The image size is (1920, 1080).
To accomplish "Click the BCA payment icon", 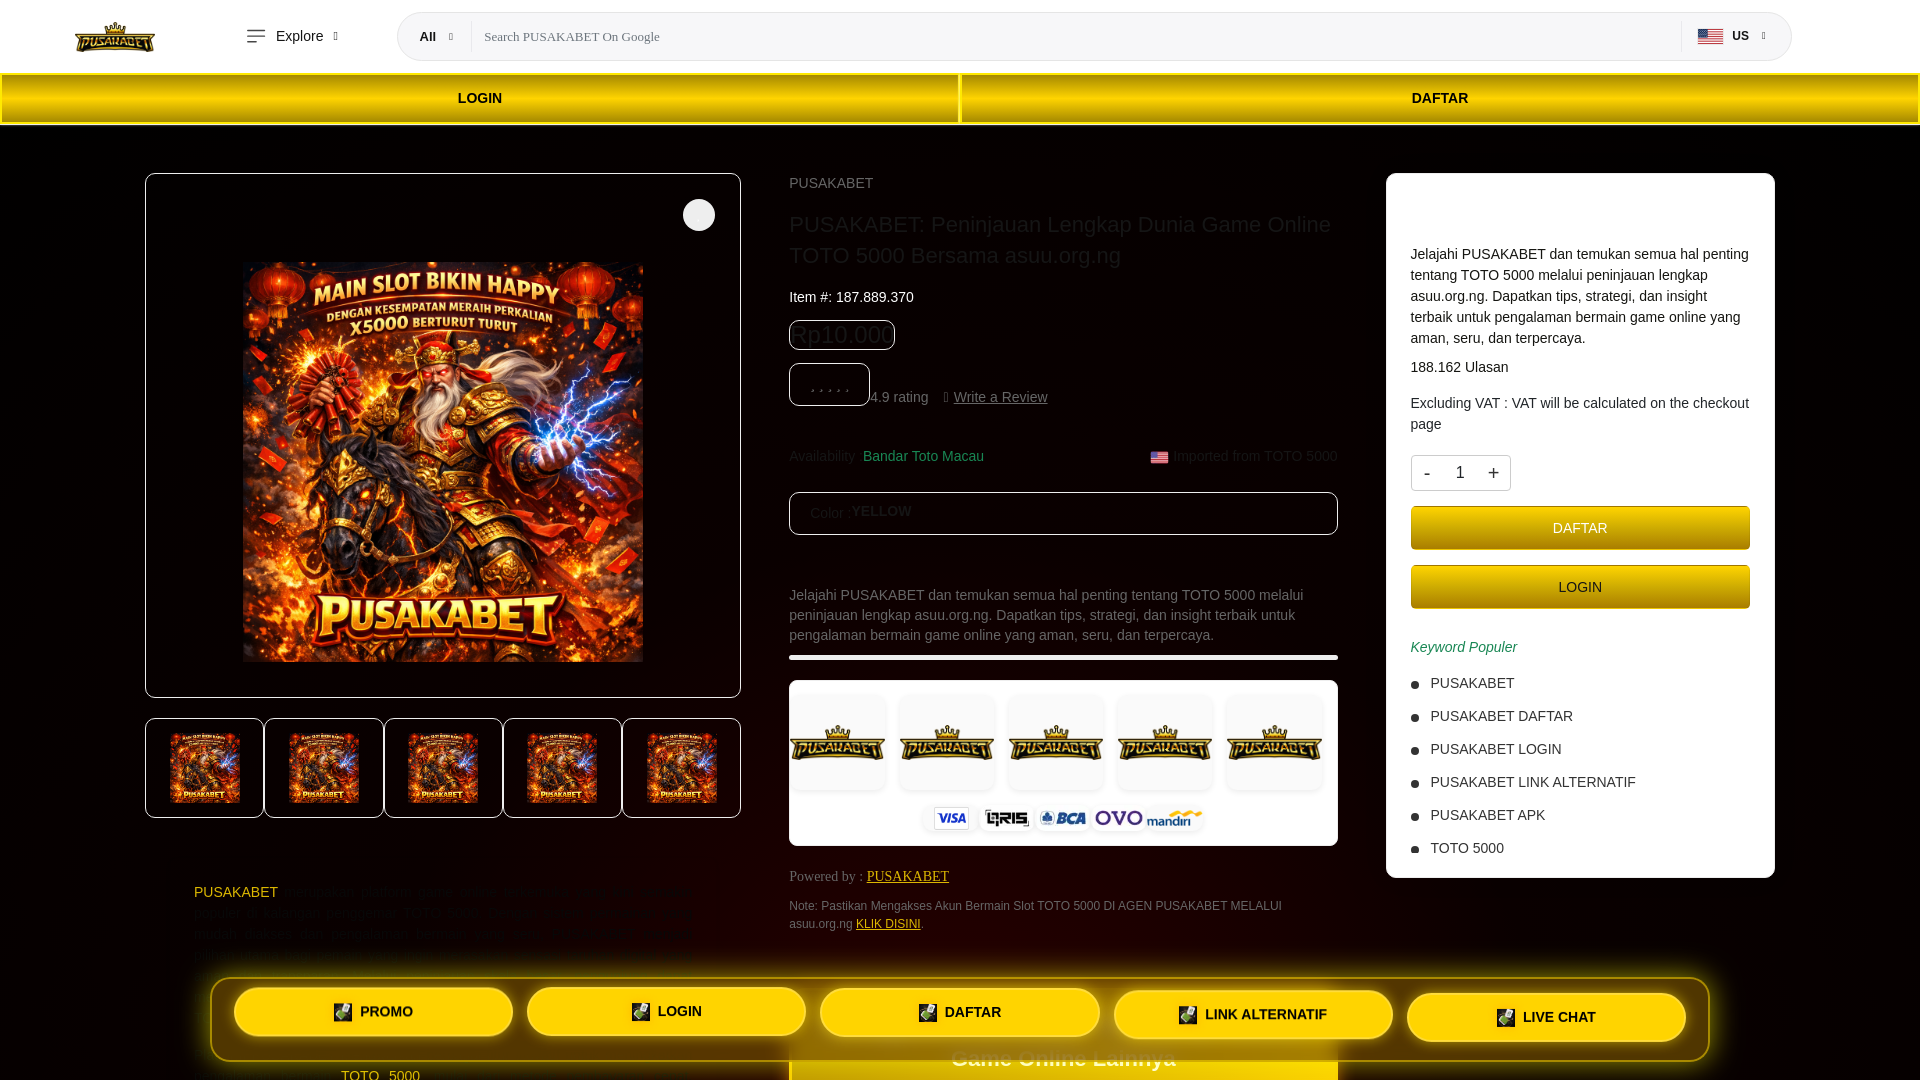I will coord(1062,818).
